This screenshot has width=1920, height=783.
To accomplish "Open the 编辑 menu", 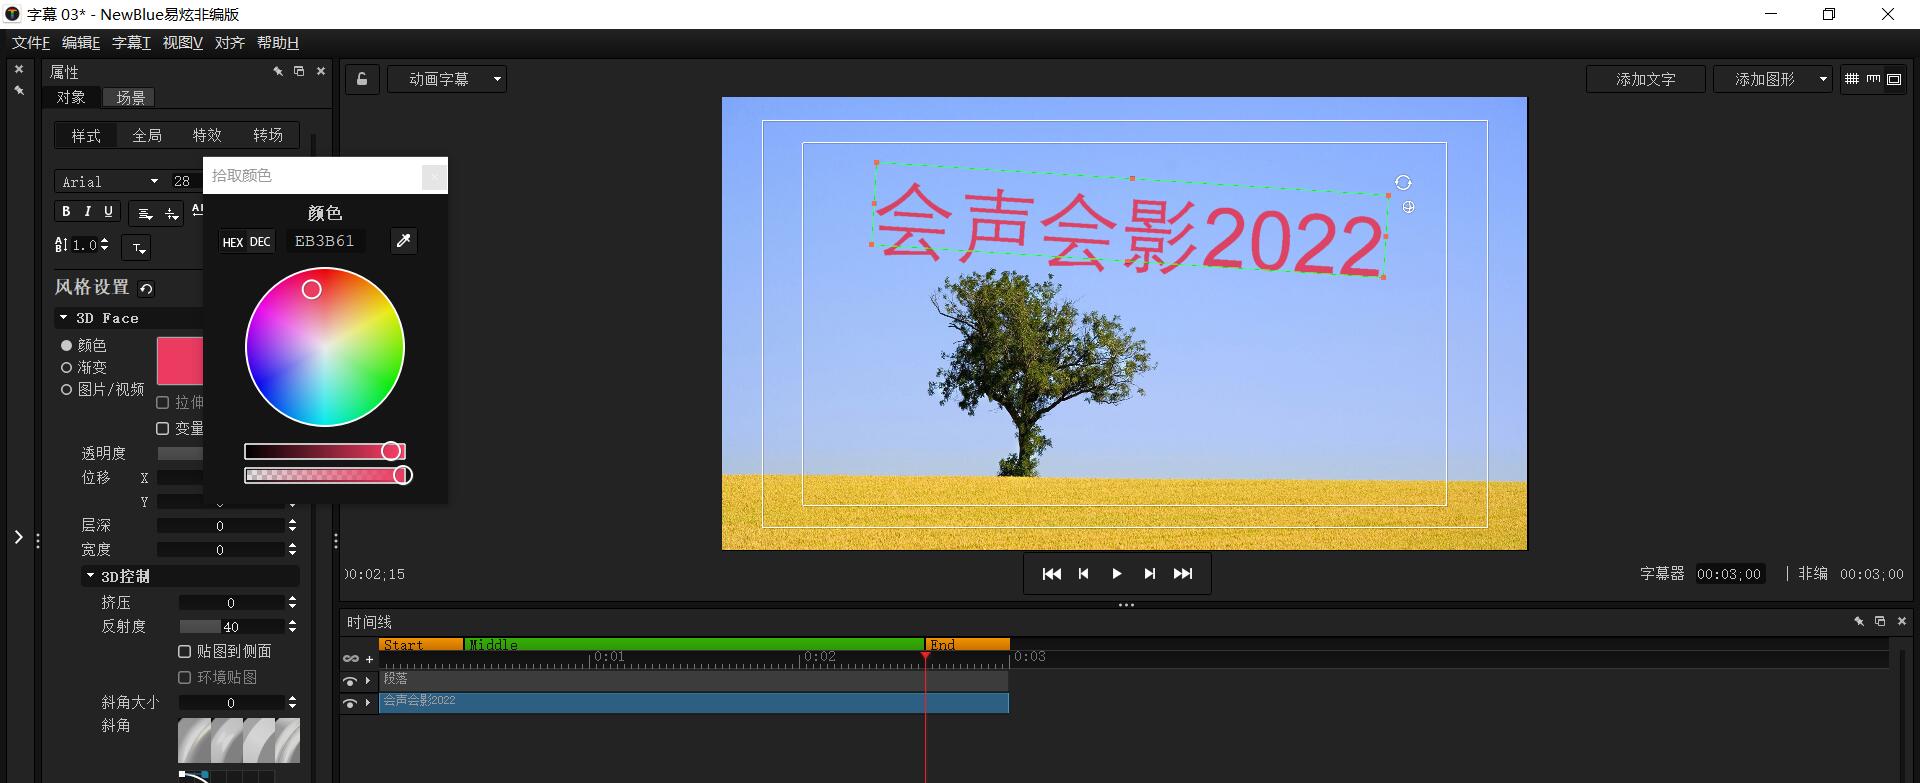I will click(80, 42).
